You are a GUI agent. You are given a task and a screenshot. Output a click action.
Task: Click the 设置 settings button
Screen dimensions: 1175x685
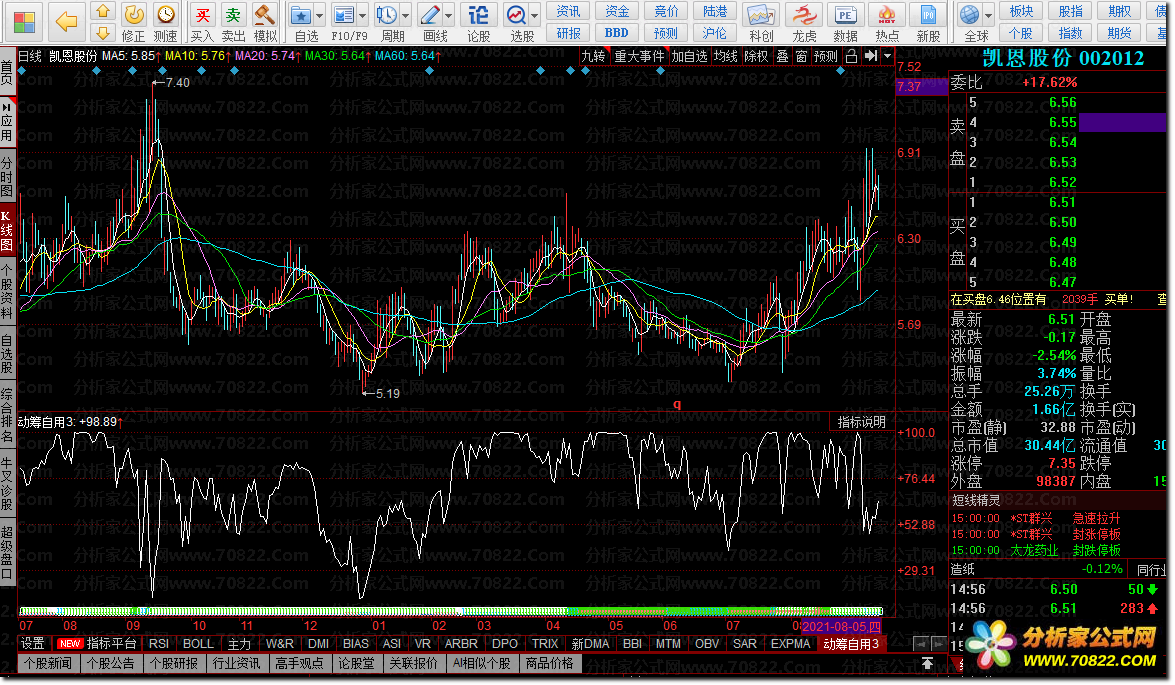coord(33,644)
